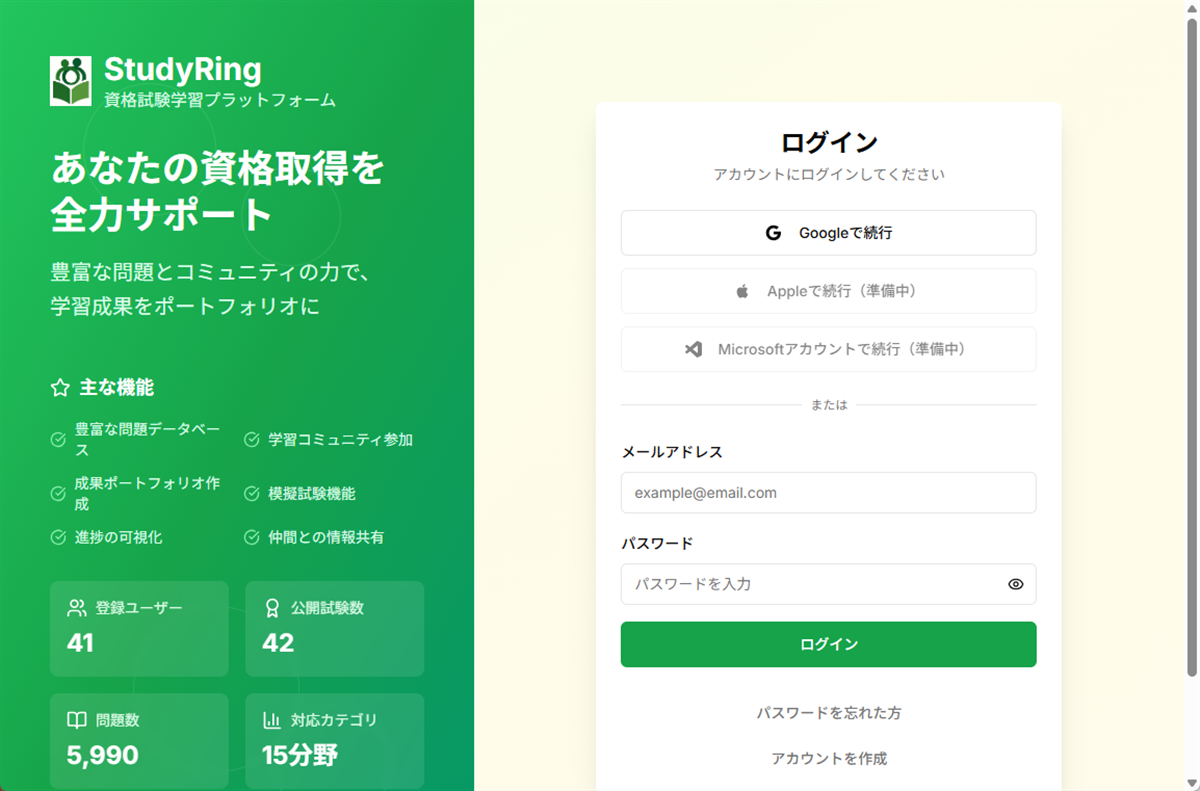
Task: Toggle password visibility with the eye icon
Action: pos(1015,584)
